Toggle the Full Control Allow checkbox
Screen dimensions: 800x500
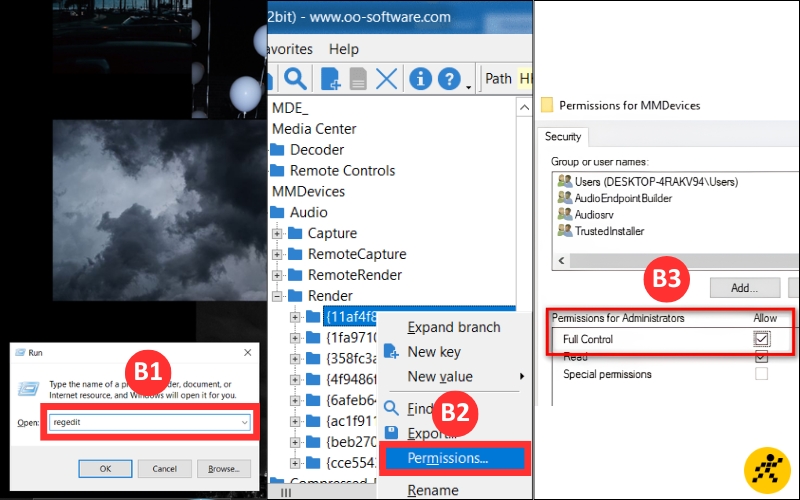[x=761, y=339]
